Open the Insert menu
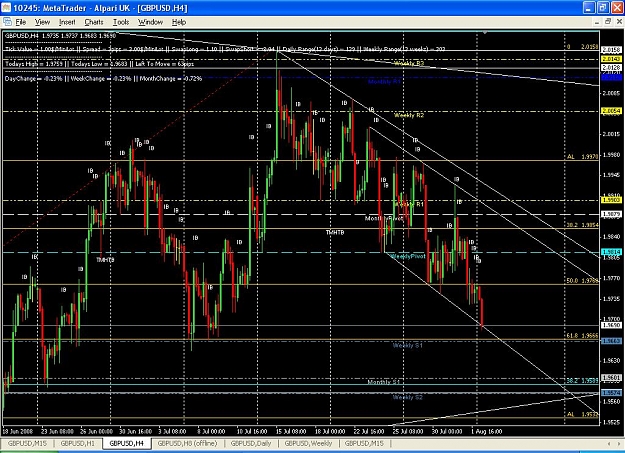Viewport: 625px width, 453px height. [67, 22]
